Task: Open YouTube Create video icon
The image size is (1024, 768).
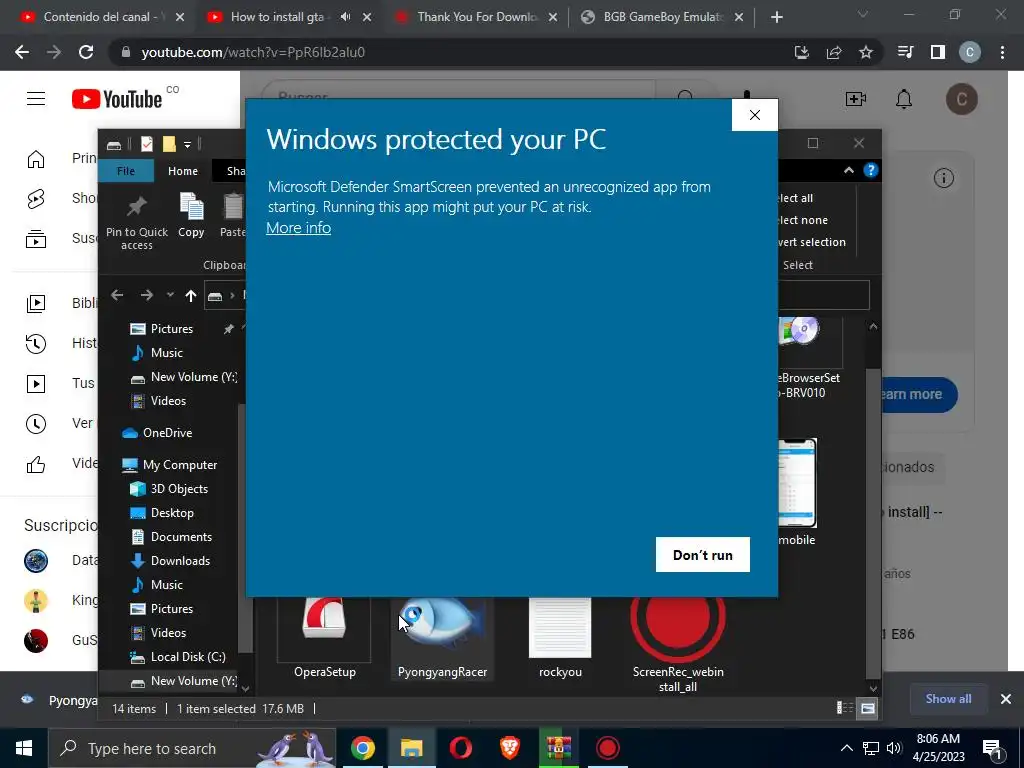Action: tap(856, 99)
